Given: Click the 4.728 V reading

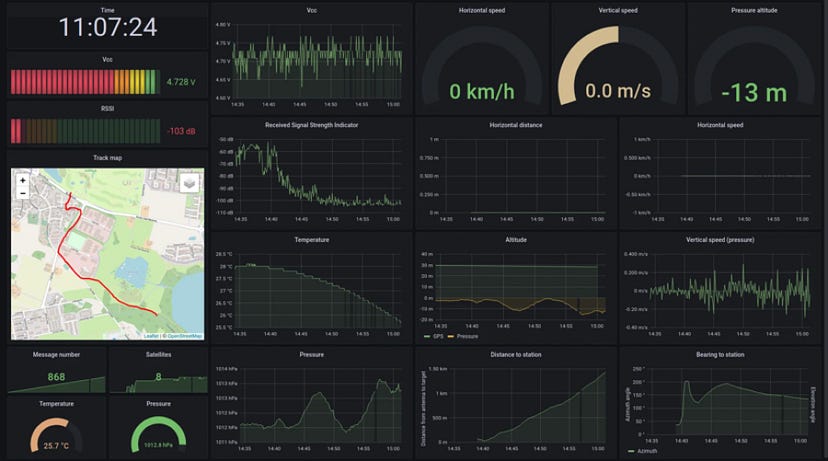Looking at the screenshot, I should point(181,82).
